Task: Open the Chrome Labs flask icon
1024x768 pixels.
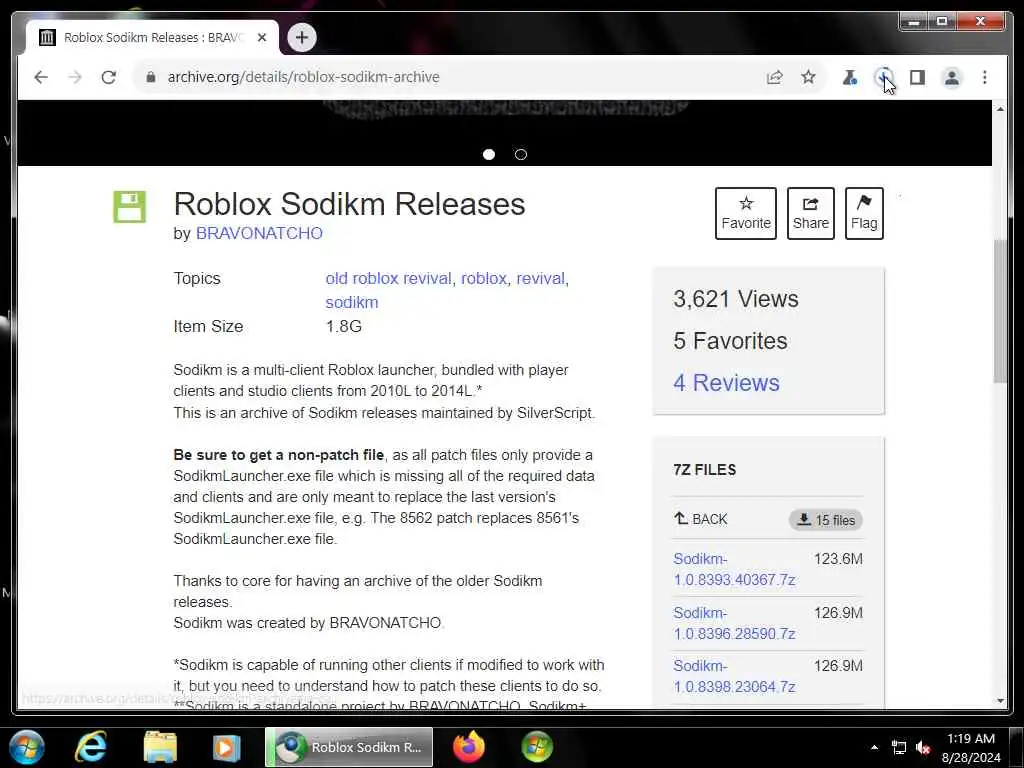Action: pyautogui.click(x=850, y=77)
